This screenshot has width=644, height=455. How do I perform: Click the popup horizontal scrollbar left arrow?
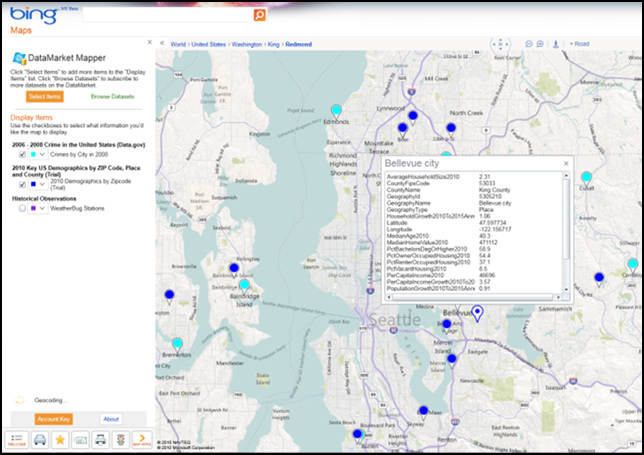click(389, 297)
